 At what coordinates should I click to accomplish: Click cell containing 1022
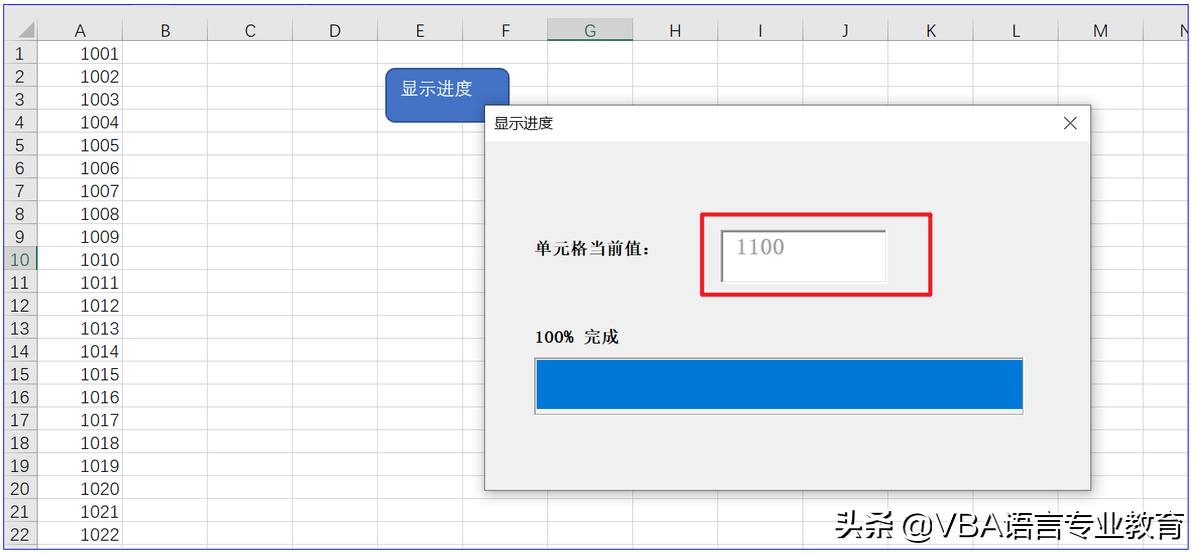[x=80, y=535]
